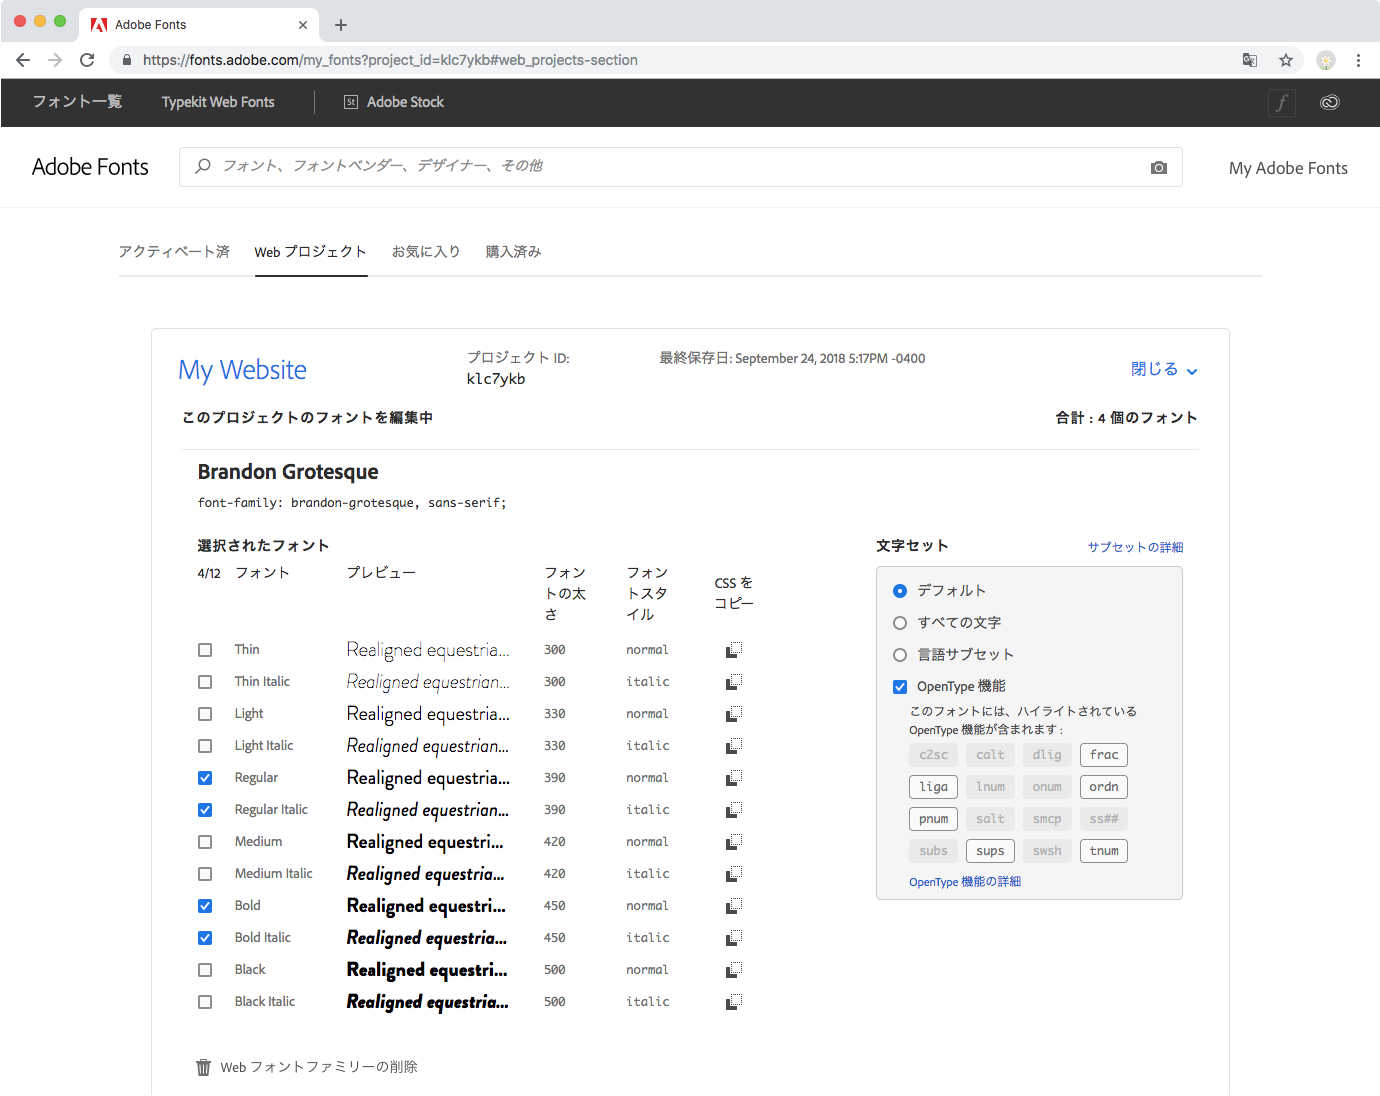Enable the Thin font checkbox
Screen dimensions: 1380x1096
(205, 650)
